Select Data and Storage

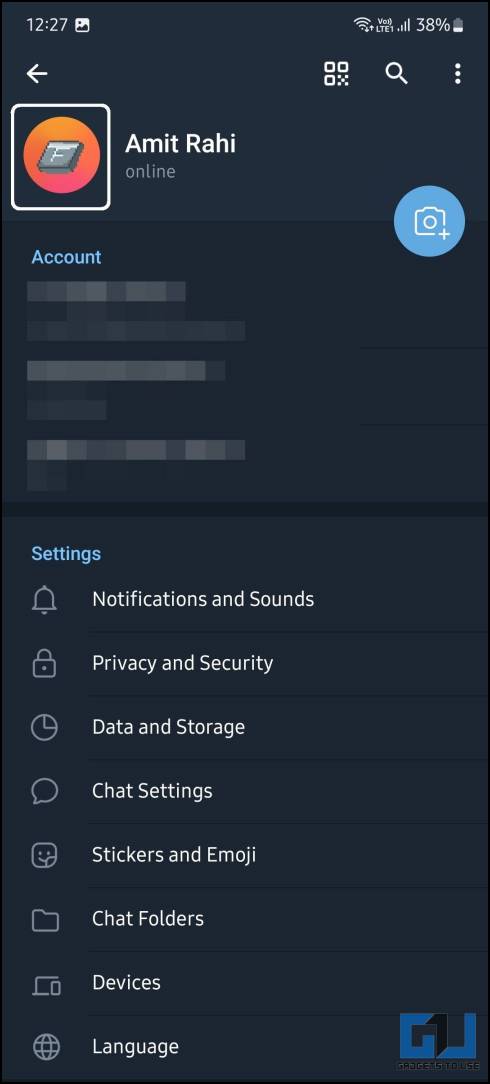245,727
